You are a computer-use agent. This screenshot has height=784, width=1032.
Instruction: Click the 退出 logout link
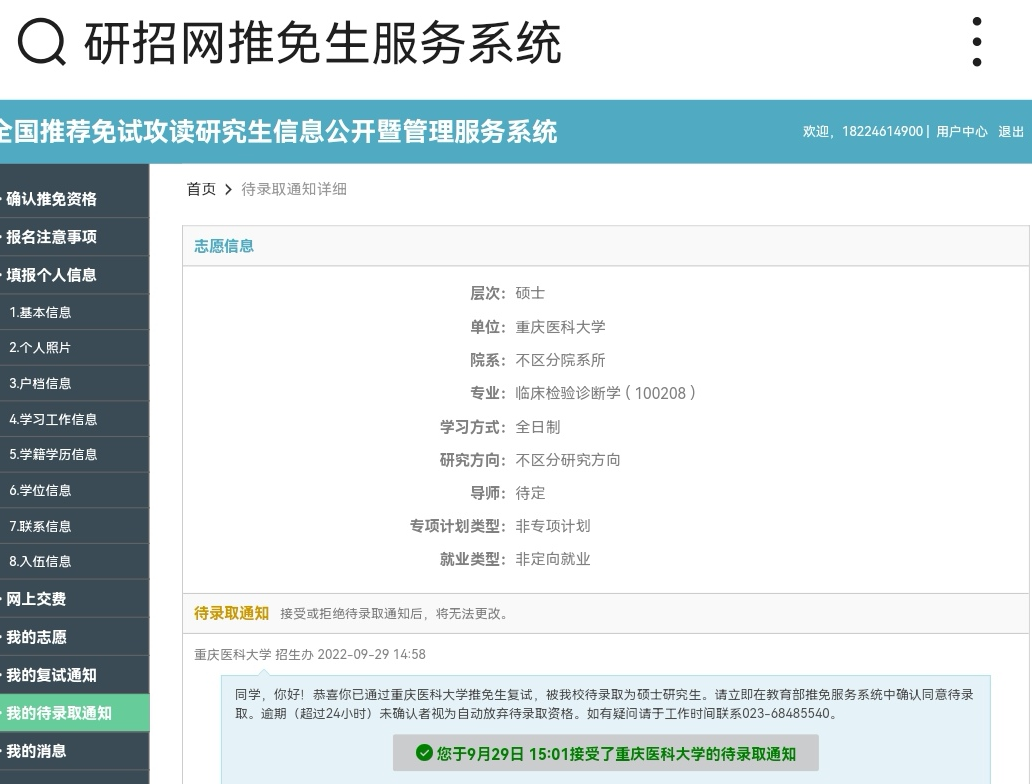(1010, 132)
